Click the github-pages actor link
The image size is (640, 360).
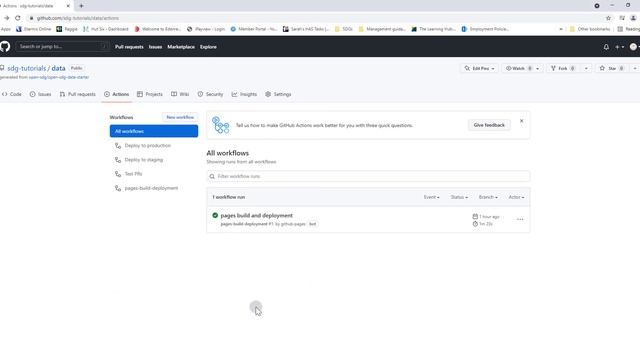293,224
